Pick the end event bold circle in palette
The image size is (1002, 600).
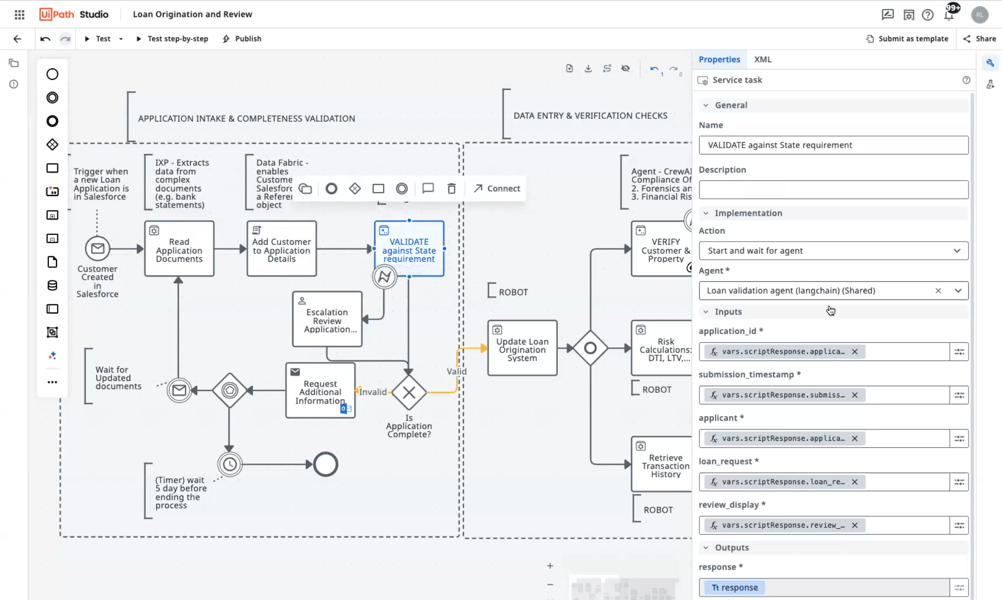(x=52, y=121)
